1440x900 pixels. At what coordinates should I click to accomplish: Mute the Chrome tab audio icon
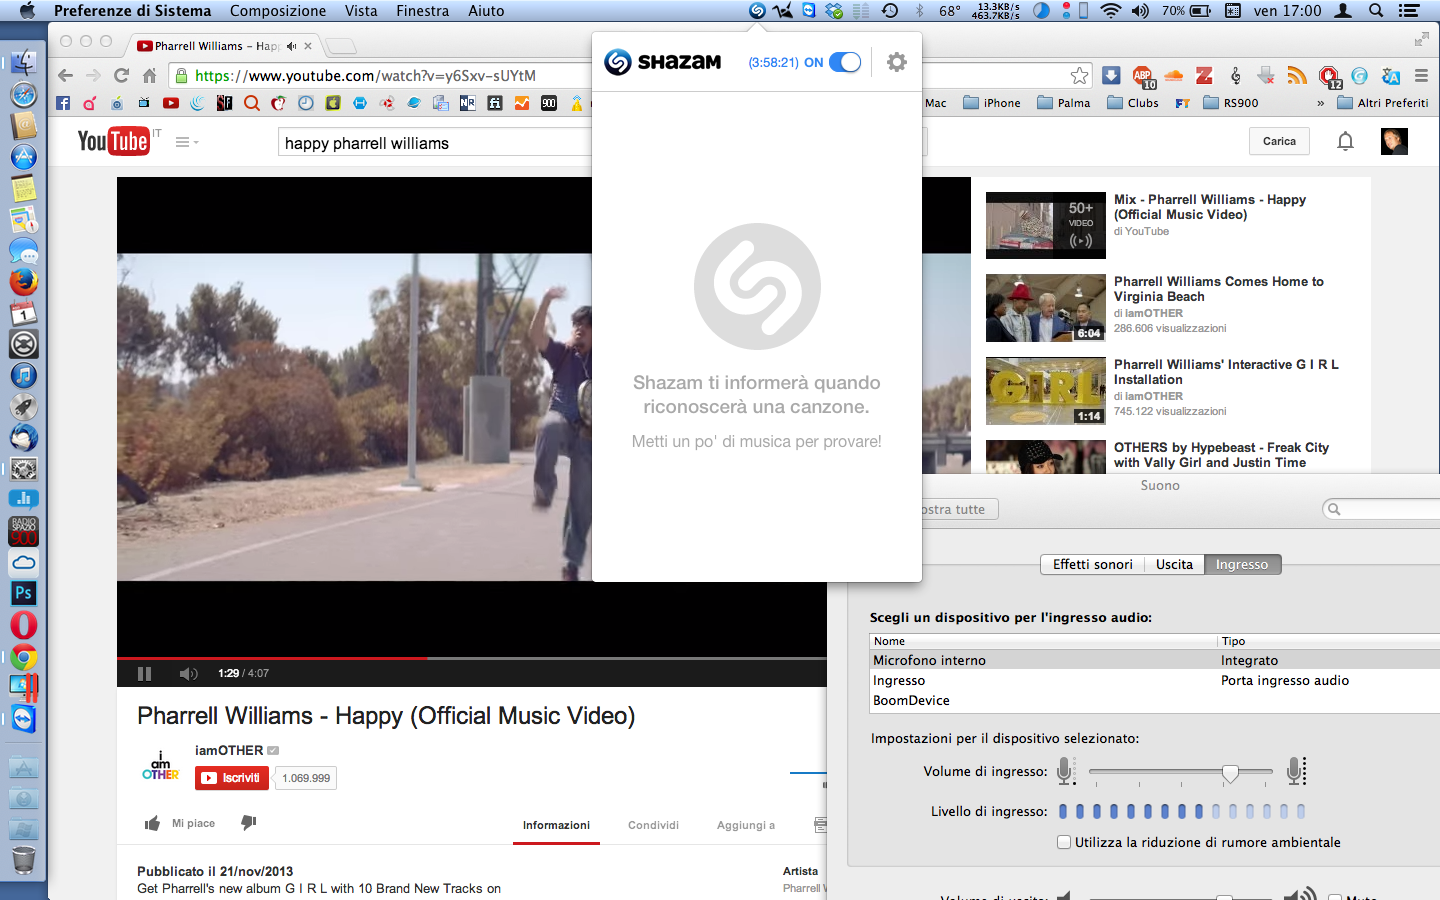click(x=291, y=46)
